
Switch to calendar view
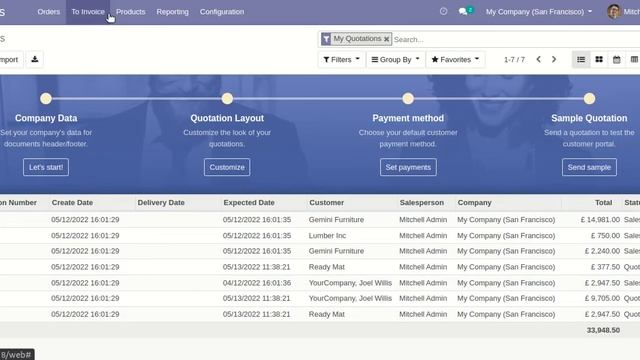click(x=616, y=59)
